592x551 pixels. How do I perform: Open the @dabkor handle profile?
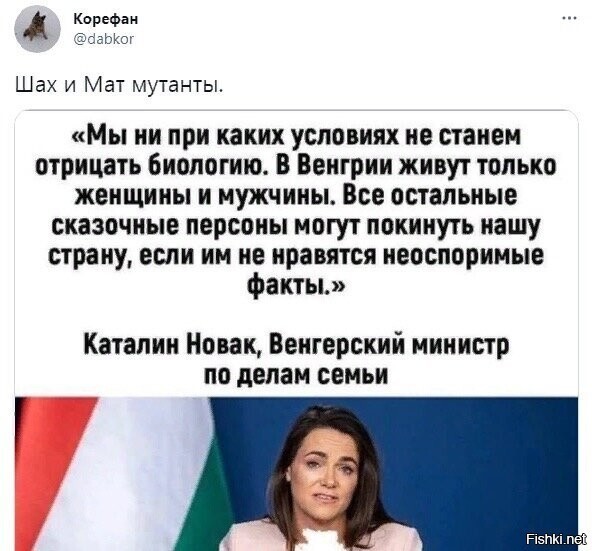point(103,39)
